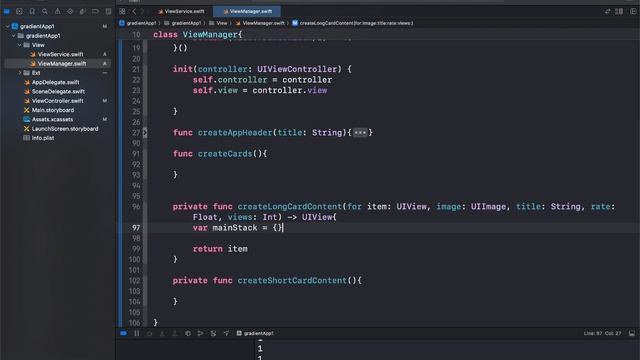Image resolution: width=640 pixels, height=360 pixels.
Task: Click gradientApp1 group in jump bar
Action: [183, 23]
